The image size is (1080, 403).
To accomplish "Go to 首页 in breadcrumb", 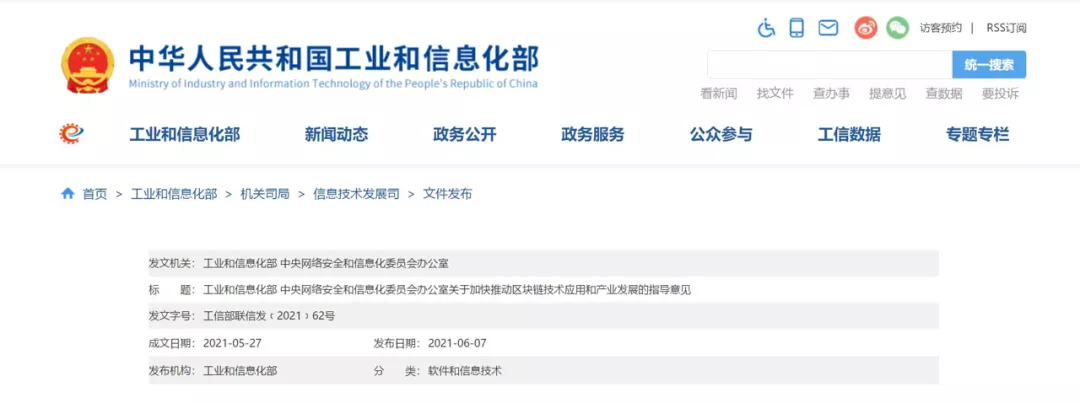I will [95, 194].
